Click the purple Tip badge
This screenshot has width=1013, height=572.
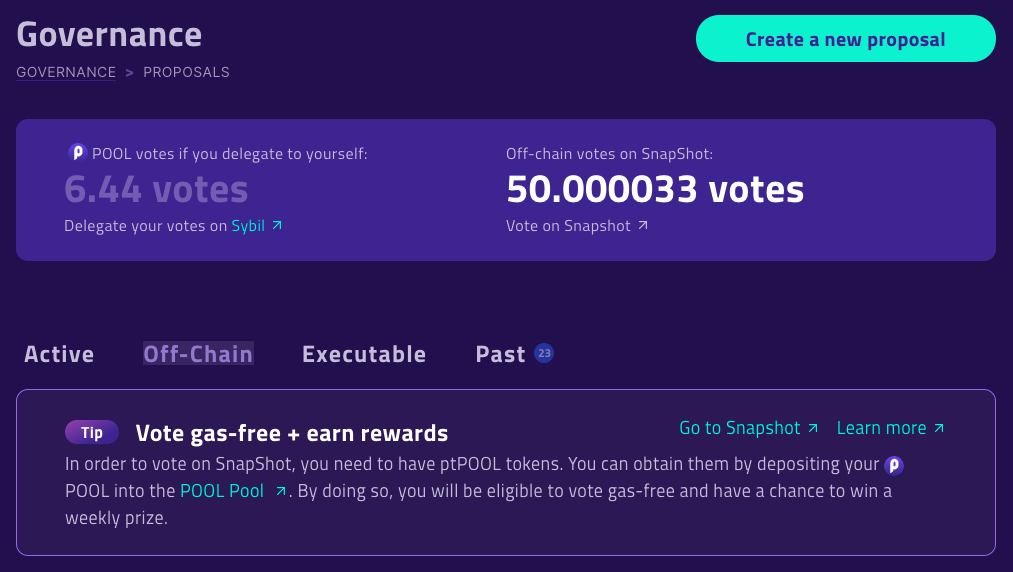tap(92, 432)
